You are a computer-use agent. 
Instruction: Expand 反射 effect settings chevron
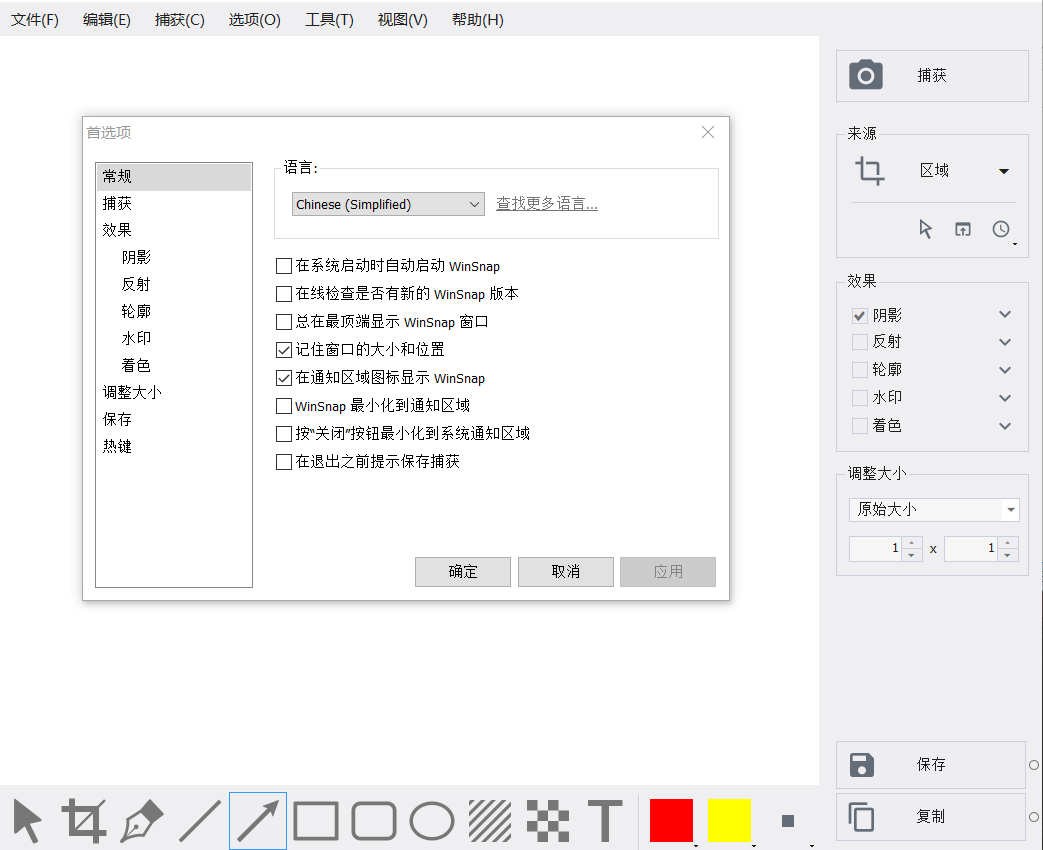click(x=1005, y=342)
